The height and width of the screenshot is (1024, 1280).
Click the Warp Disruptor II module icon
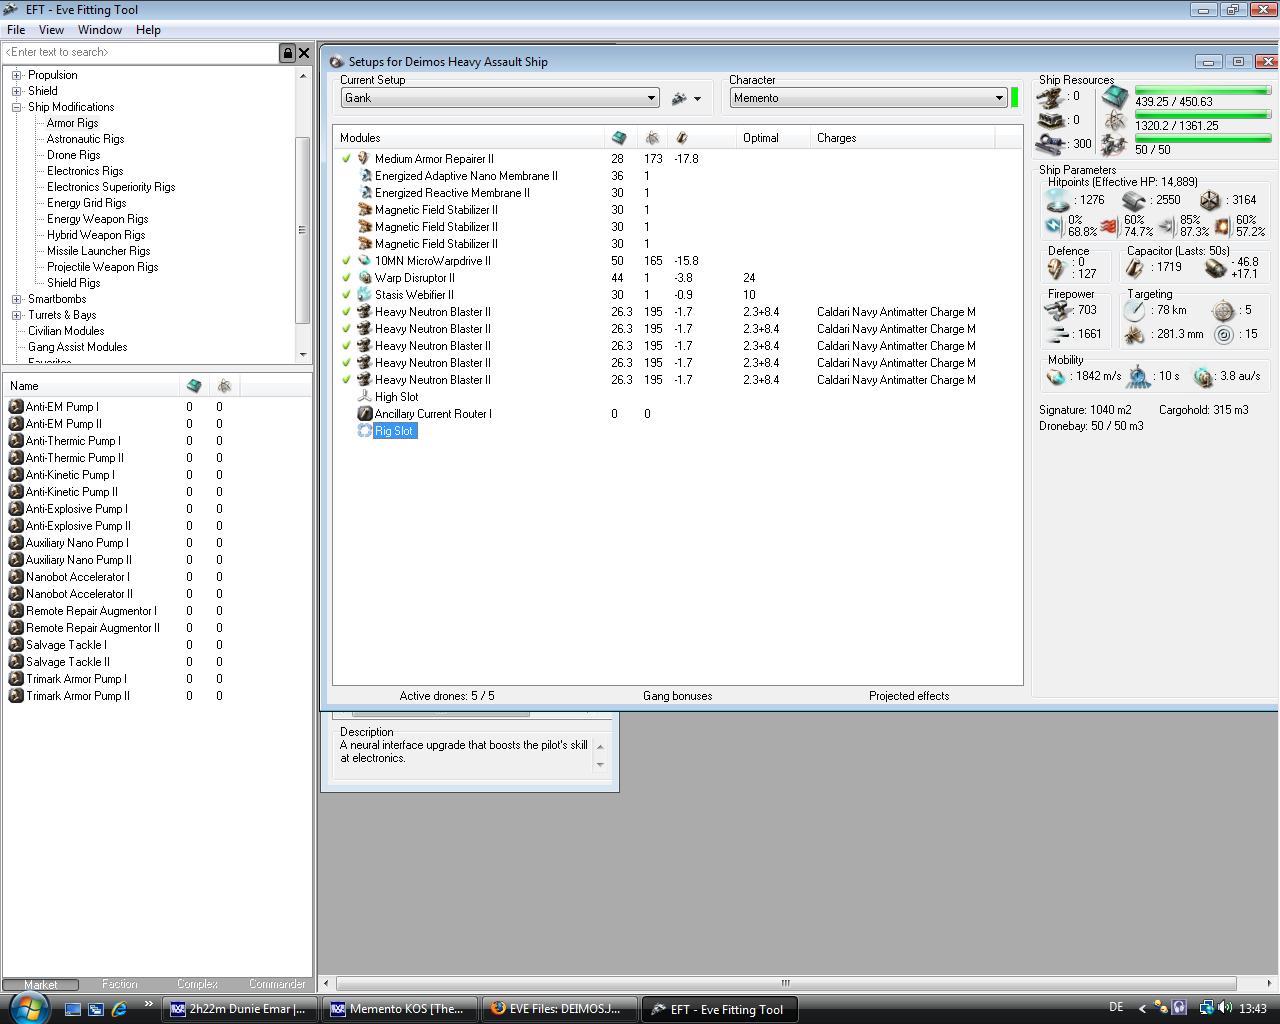(x=364, y=278)
